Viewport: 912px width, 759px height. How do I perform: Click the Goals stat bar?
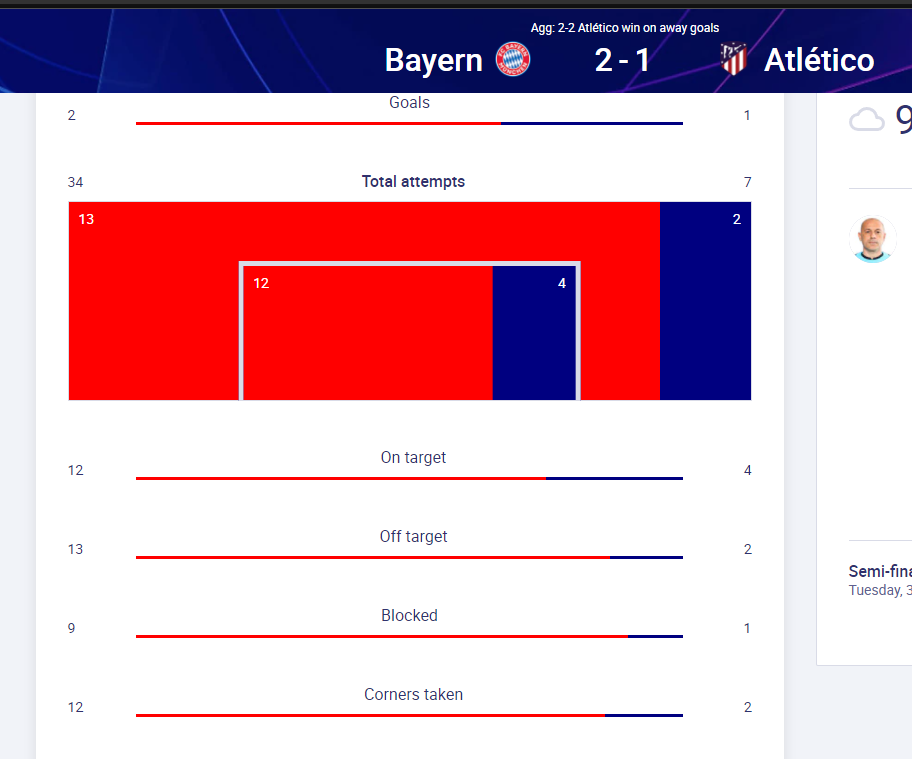click(409, 123)
